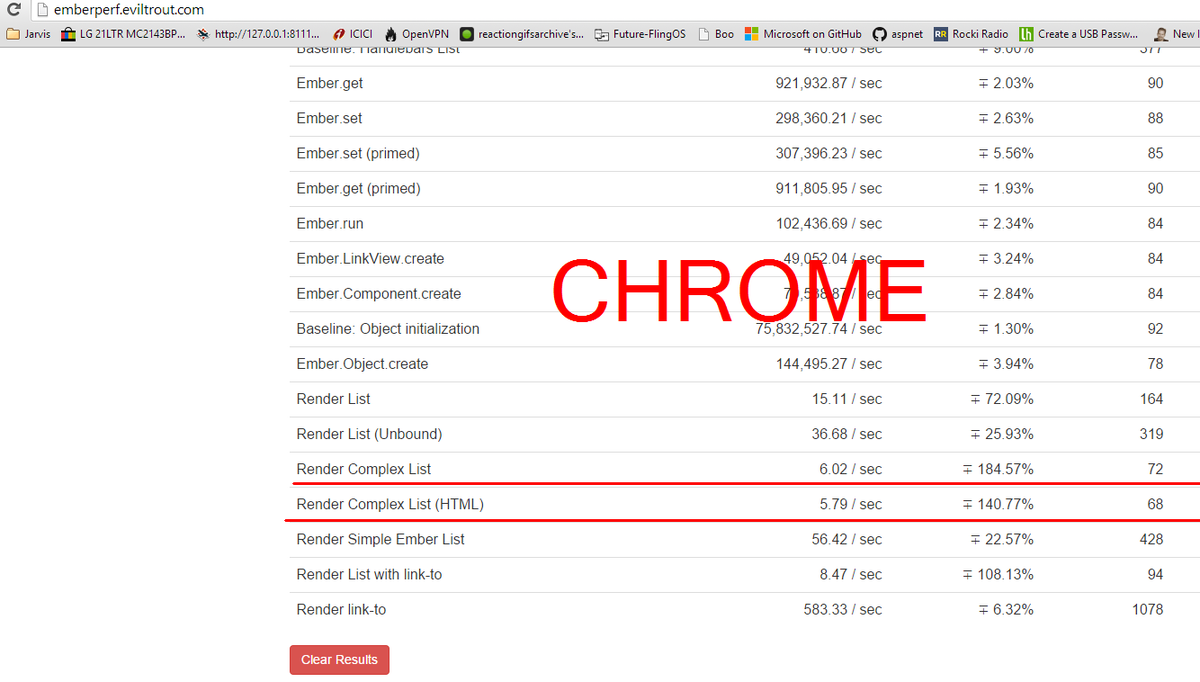This screenshot has width=1200, height=682.
Task: Click the value '144,495.27 / sec'
Action: 829,364
